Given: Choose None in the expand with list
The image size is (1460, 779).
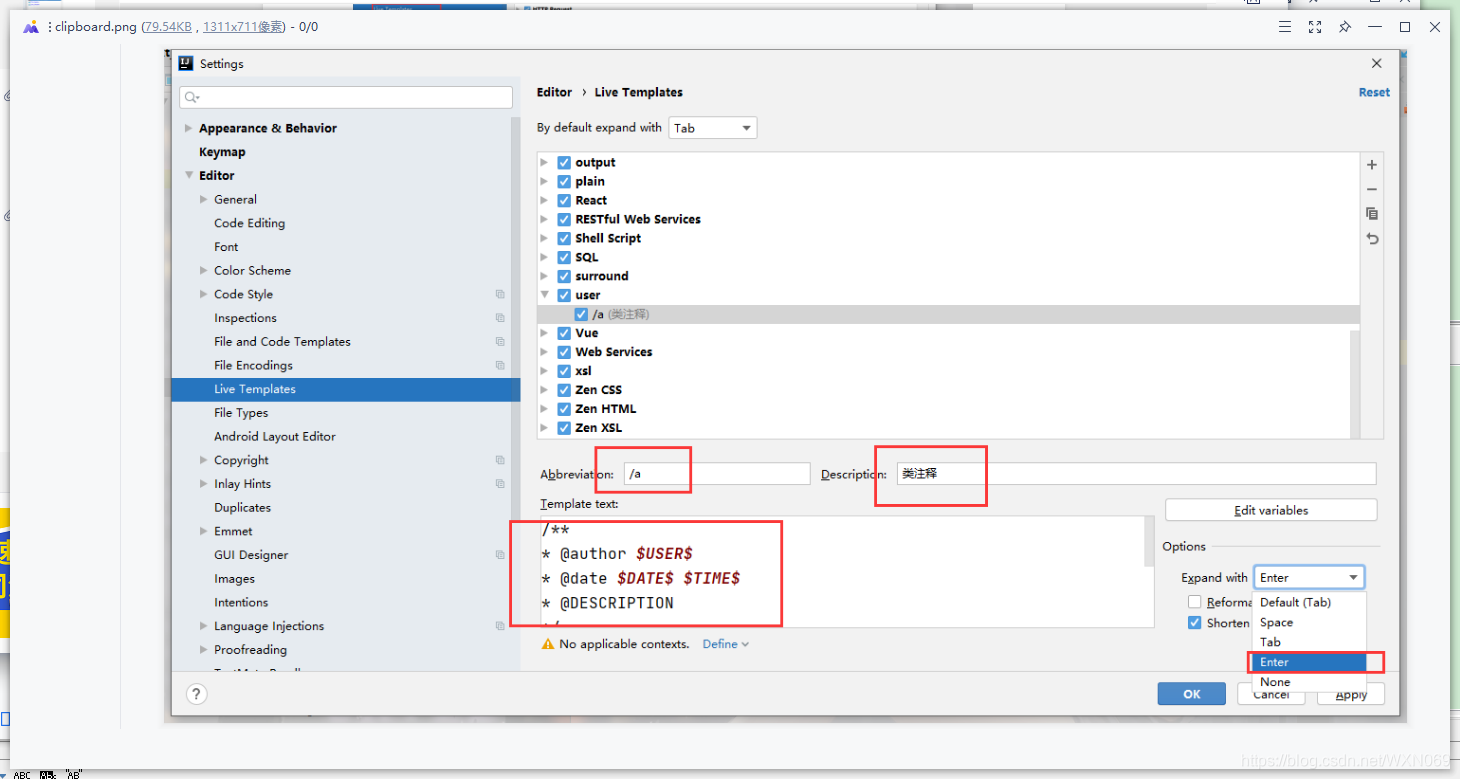Looking at the screenshot, I should tap(1309, 682).
